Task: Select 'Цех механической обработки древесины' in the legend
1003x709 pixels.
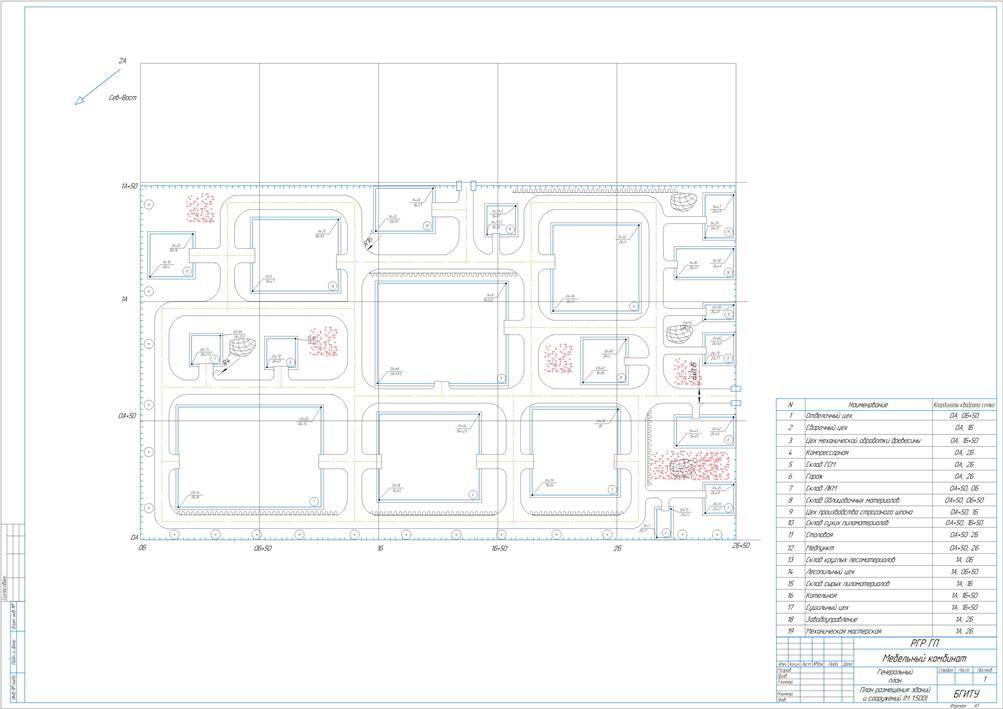Action: pyautogui.click(x=863, y=440)
